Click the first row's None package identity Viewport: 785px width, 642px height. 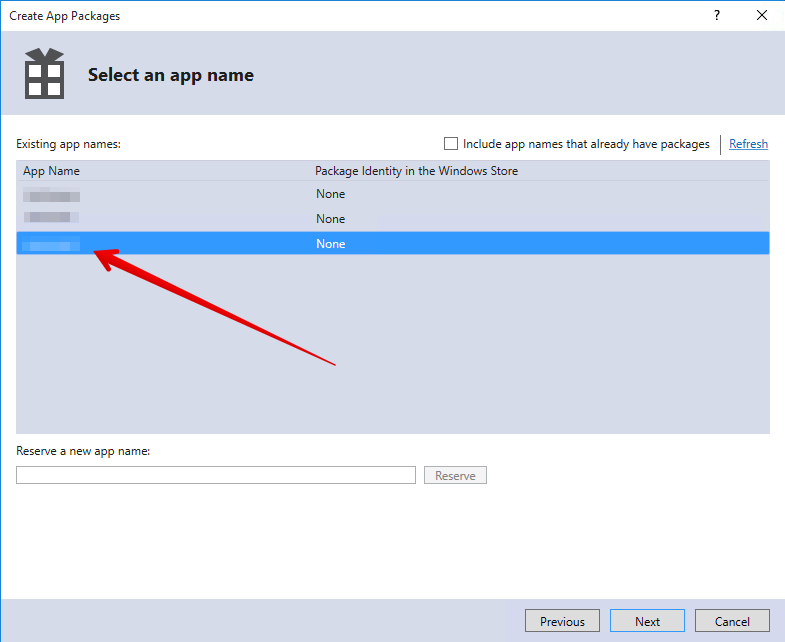point(330,194)
